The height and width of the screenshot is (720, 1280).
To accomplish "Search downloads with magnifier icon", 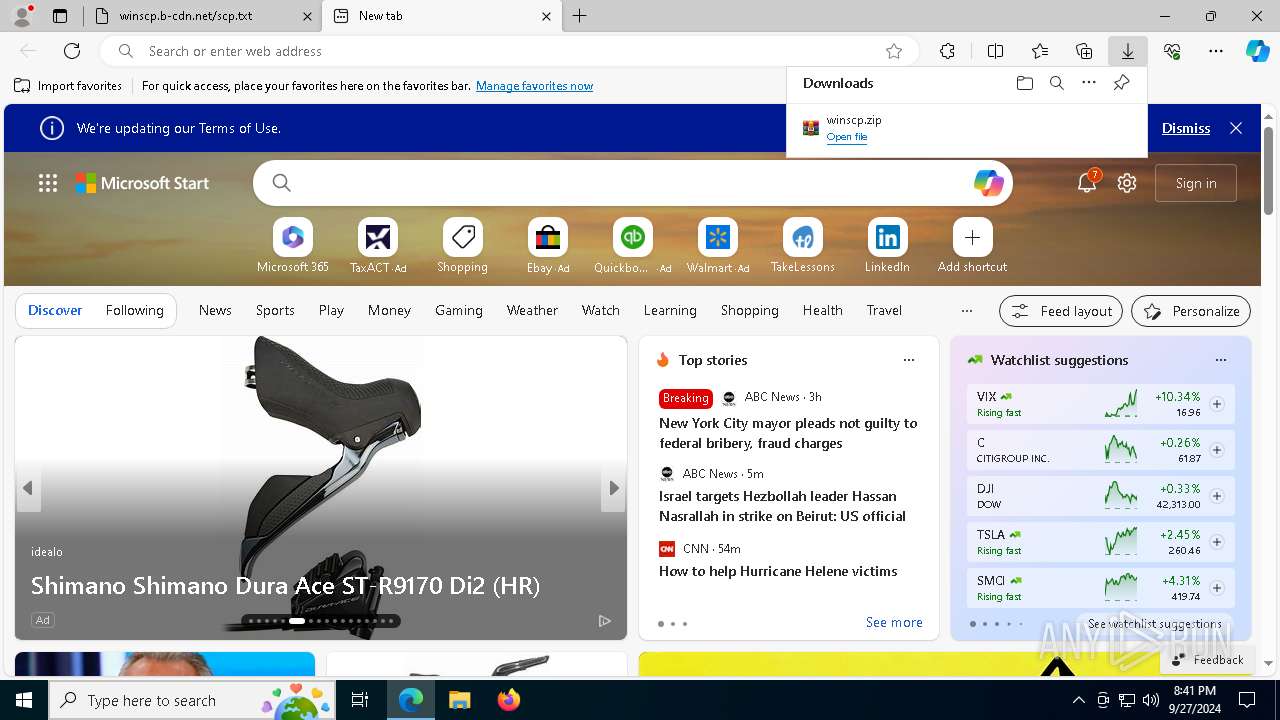I will [1057, 83].
